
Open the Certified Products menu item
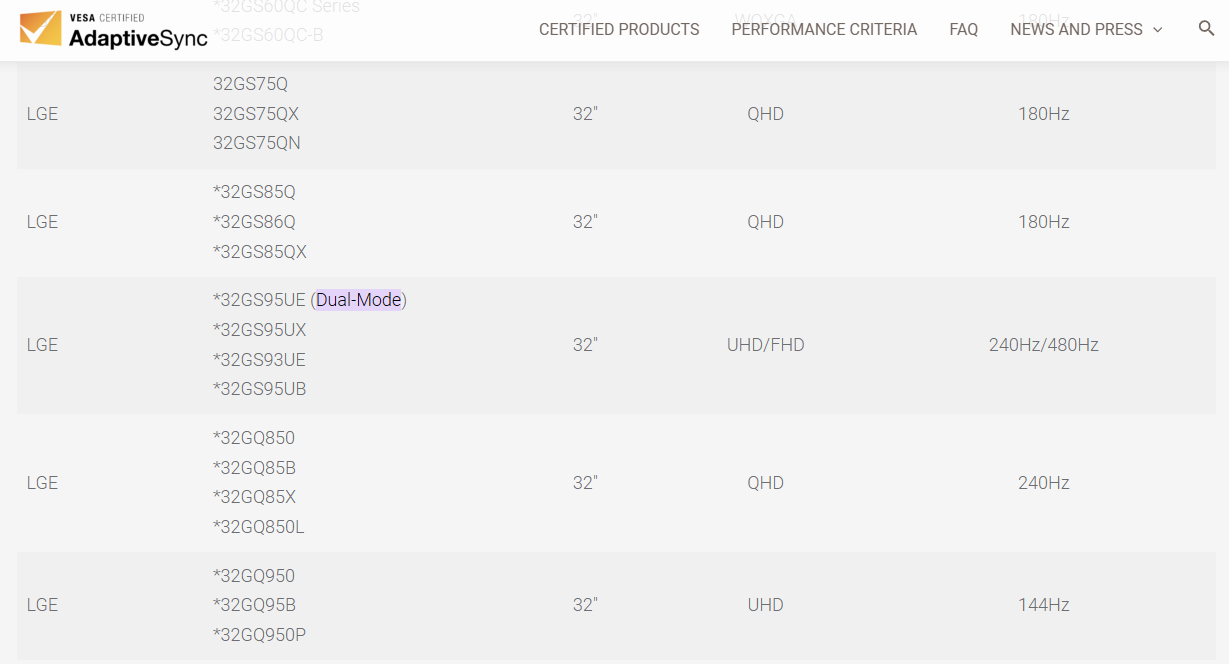point(619,30)
